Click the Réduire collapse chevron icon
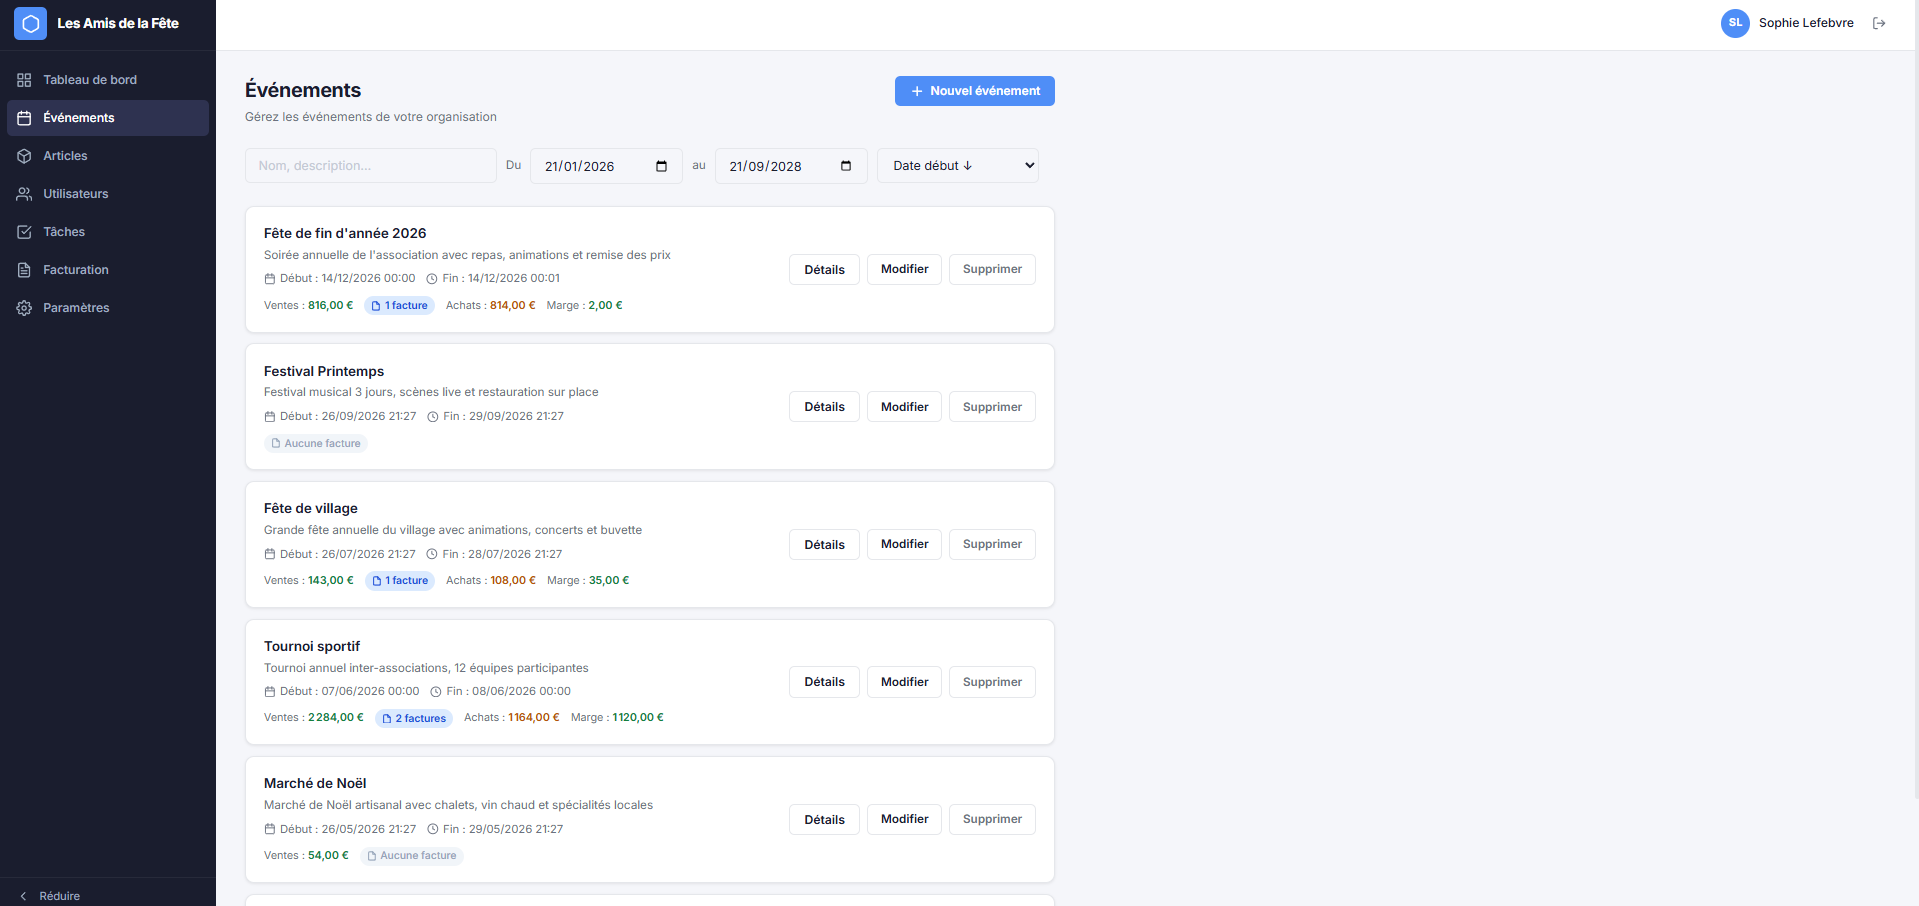Image resolution: width=1919 pixels, height=906 pixels. pyautogui.click(x=24, y=896)
